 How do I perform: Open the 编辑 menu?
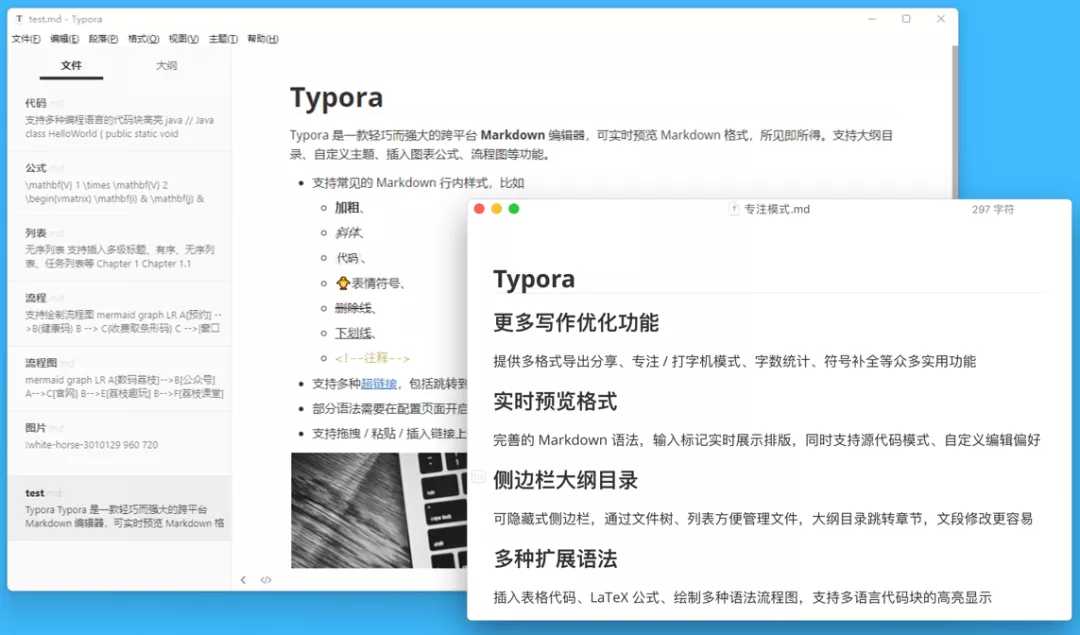point(63,39)
